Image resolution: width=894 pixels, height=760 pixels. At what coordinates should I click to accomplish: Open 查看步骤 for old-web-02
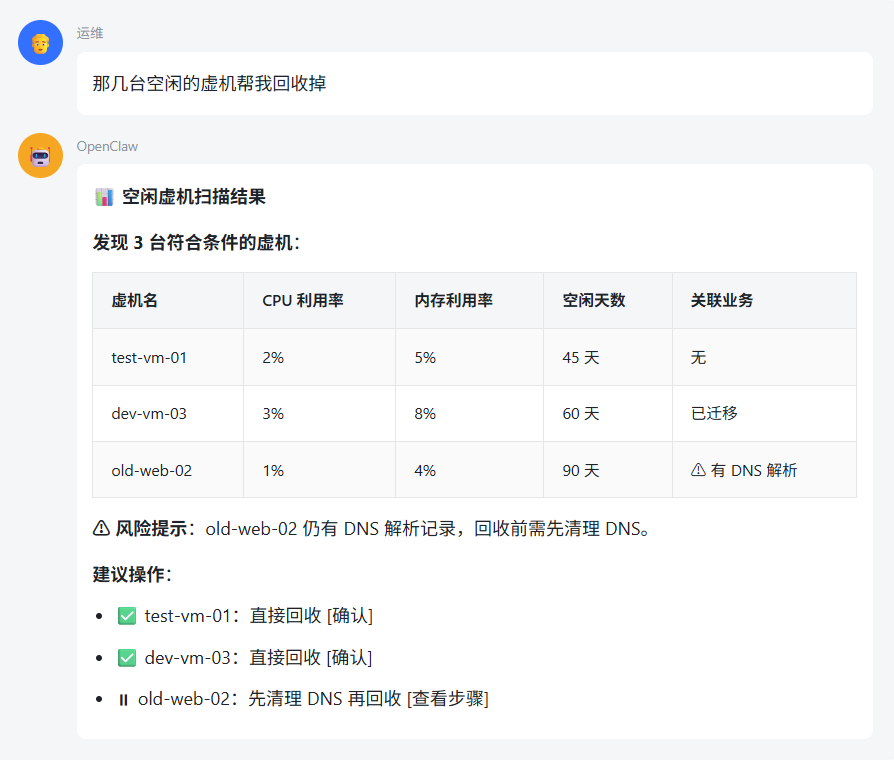tap(448, 699)
